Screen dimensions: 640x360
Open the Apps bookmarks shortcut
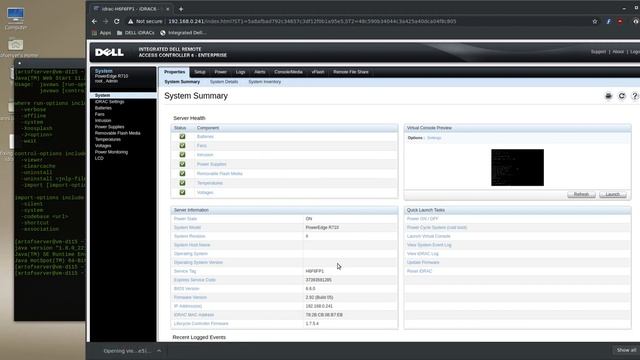pos(101,33)
